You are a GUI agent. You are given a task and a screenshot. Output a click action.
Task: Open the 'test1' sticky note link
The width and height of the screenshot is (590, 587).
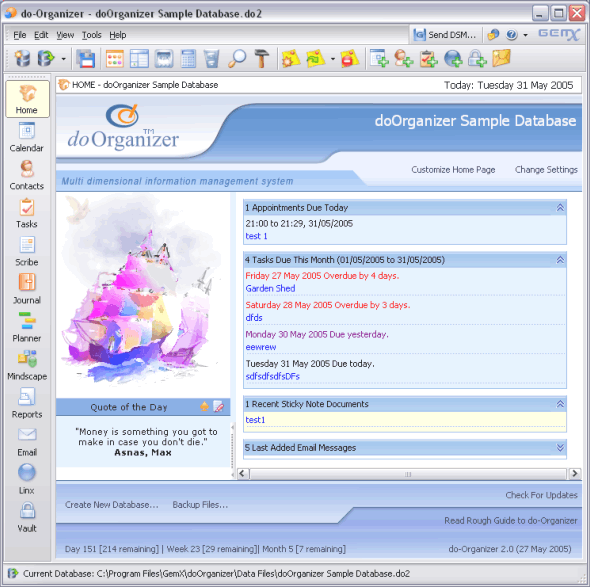coord(255,420)
